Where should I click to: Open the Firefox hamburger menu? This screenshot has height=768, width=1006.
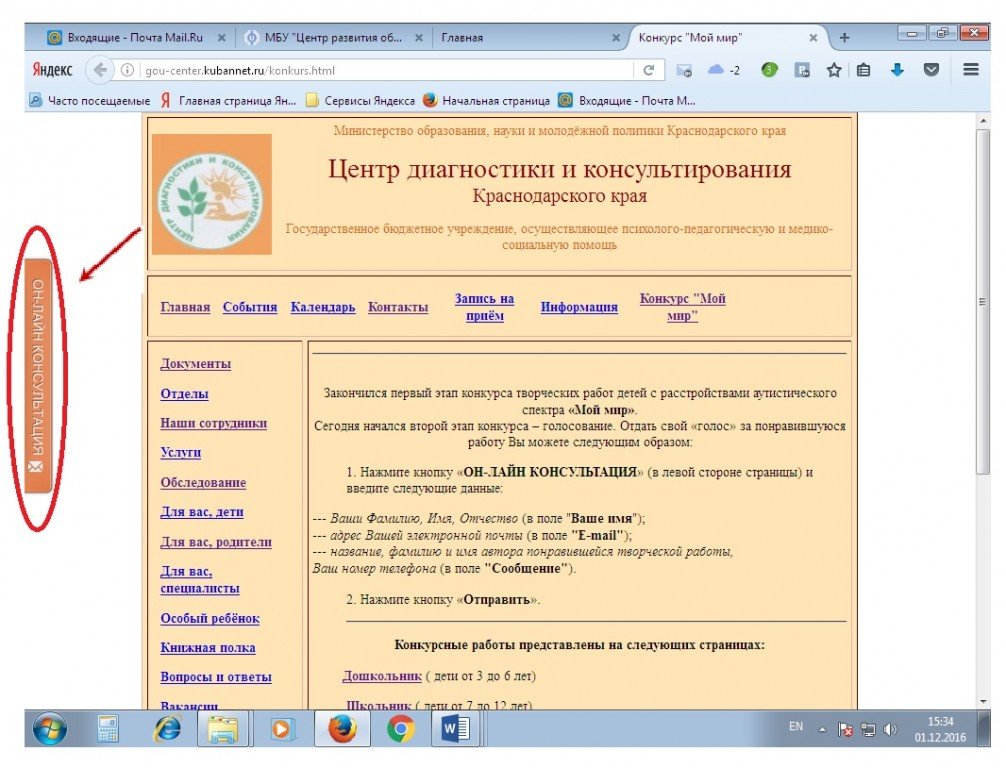(970, 70)
